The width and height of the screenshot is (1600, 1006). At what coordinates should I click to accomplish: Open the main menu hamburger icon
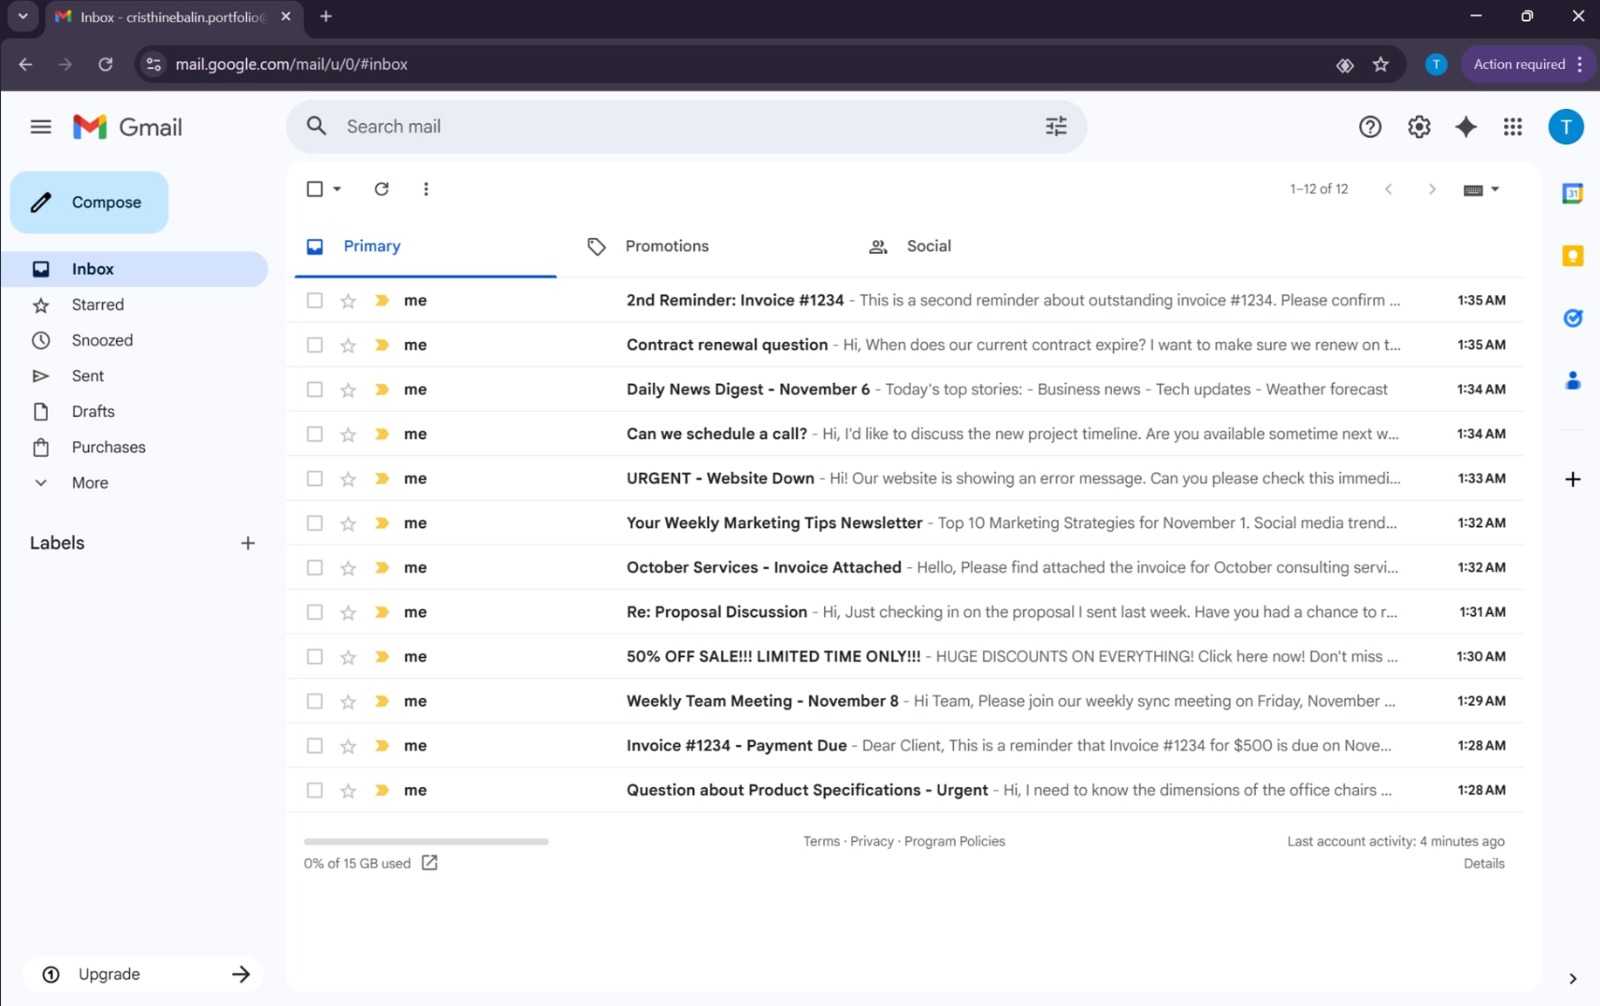coord(41,127)
